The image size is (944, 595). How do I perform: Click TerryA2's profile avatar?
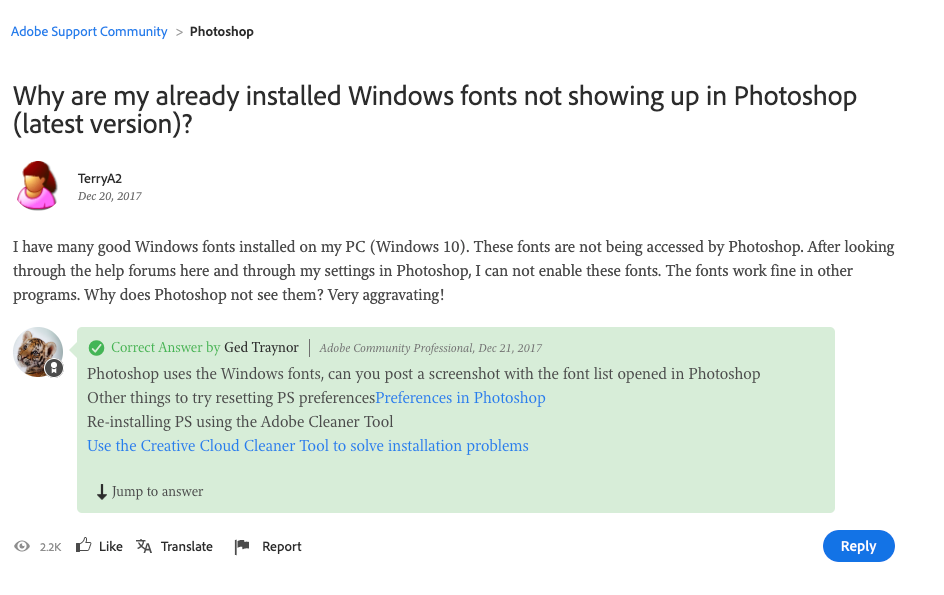click(x=37, y=185)
